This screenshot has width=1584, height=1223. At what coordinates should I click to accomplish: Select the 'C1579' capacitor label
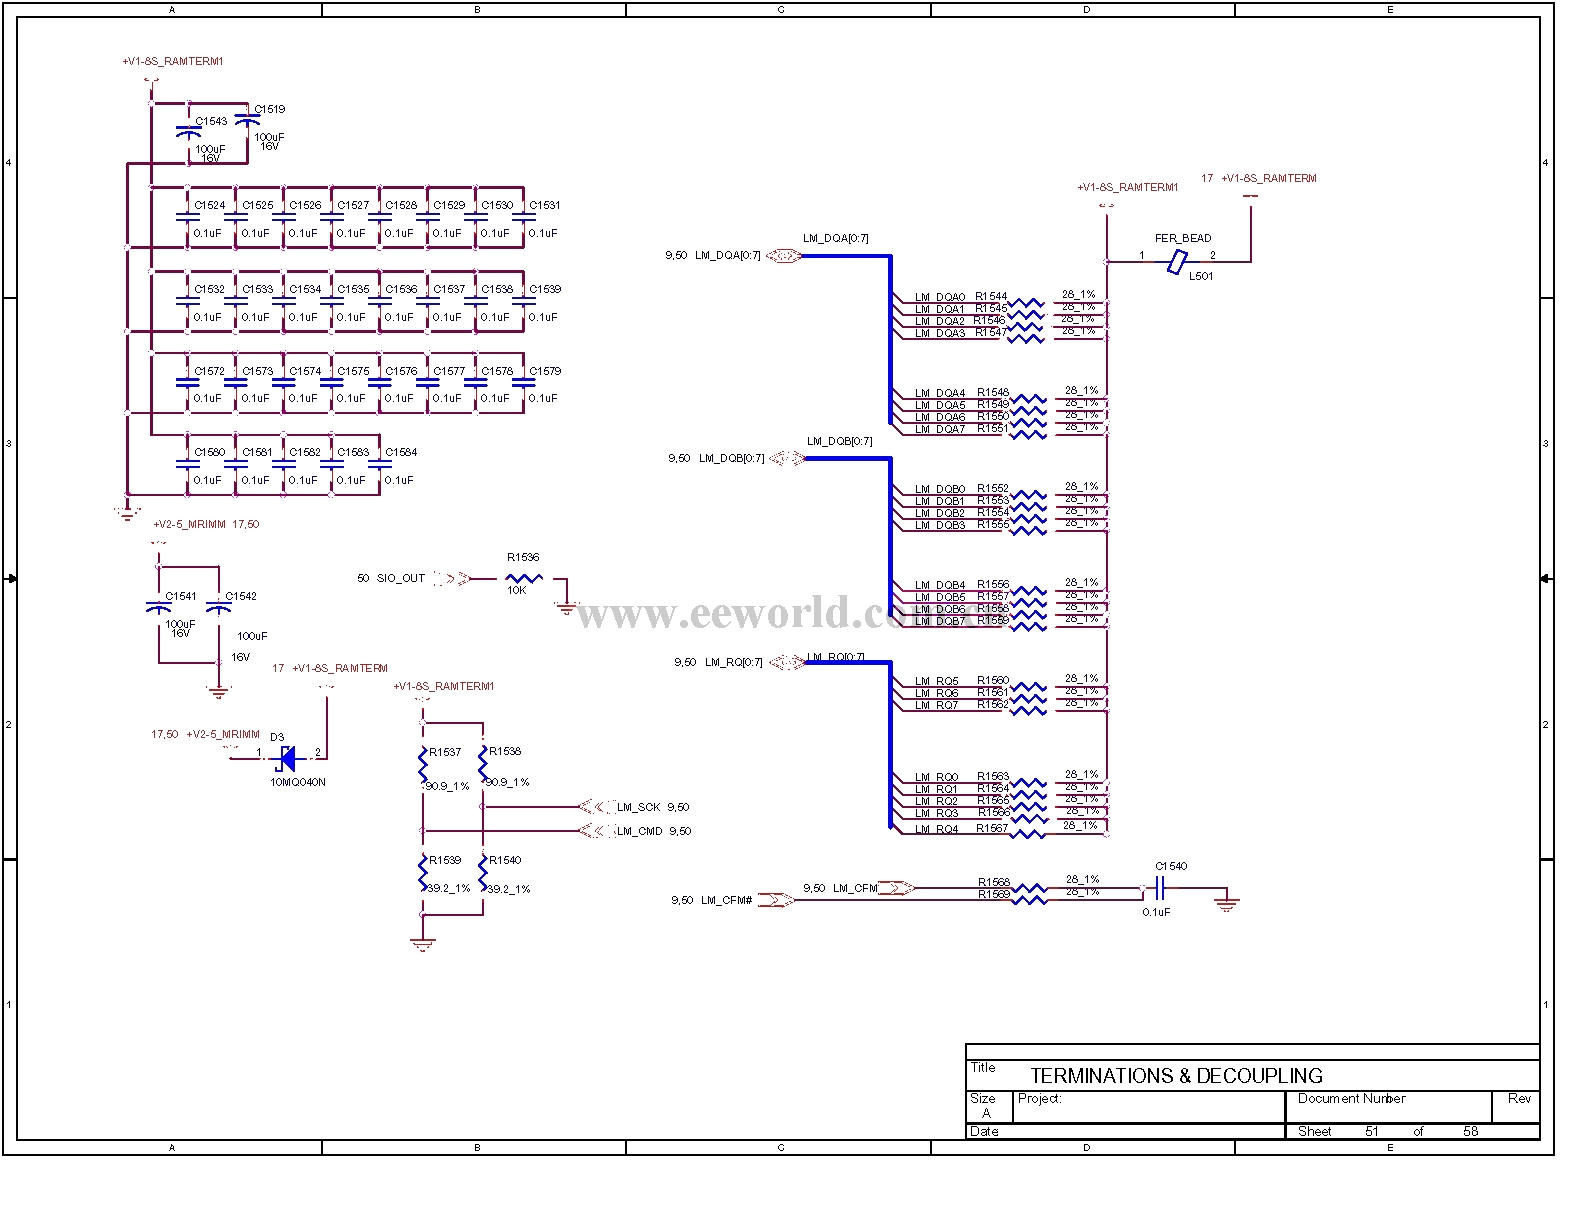click(545, 371)
